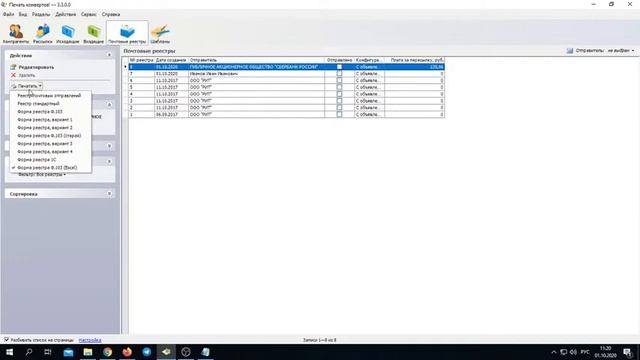Open the Контрагенты section icon
640x360 pixels.
tap(16, 32)
